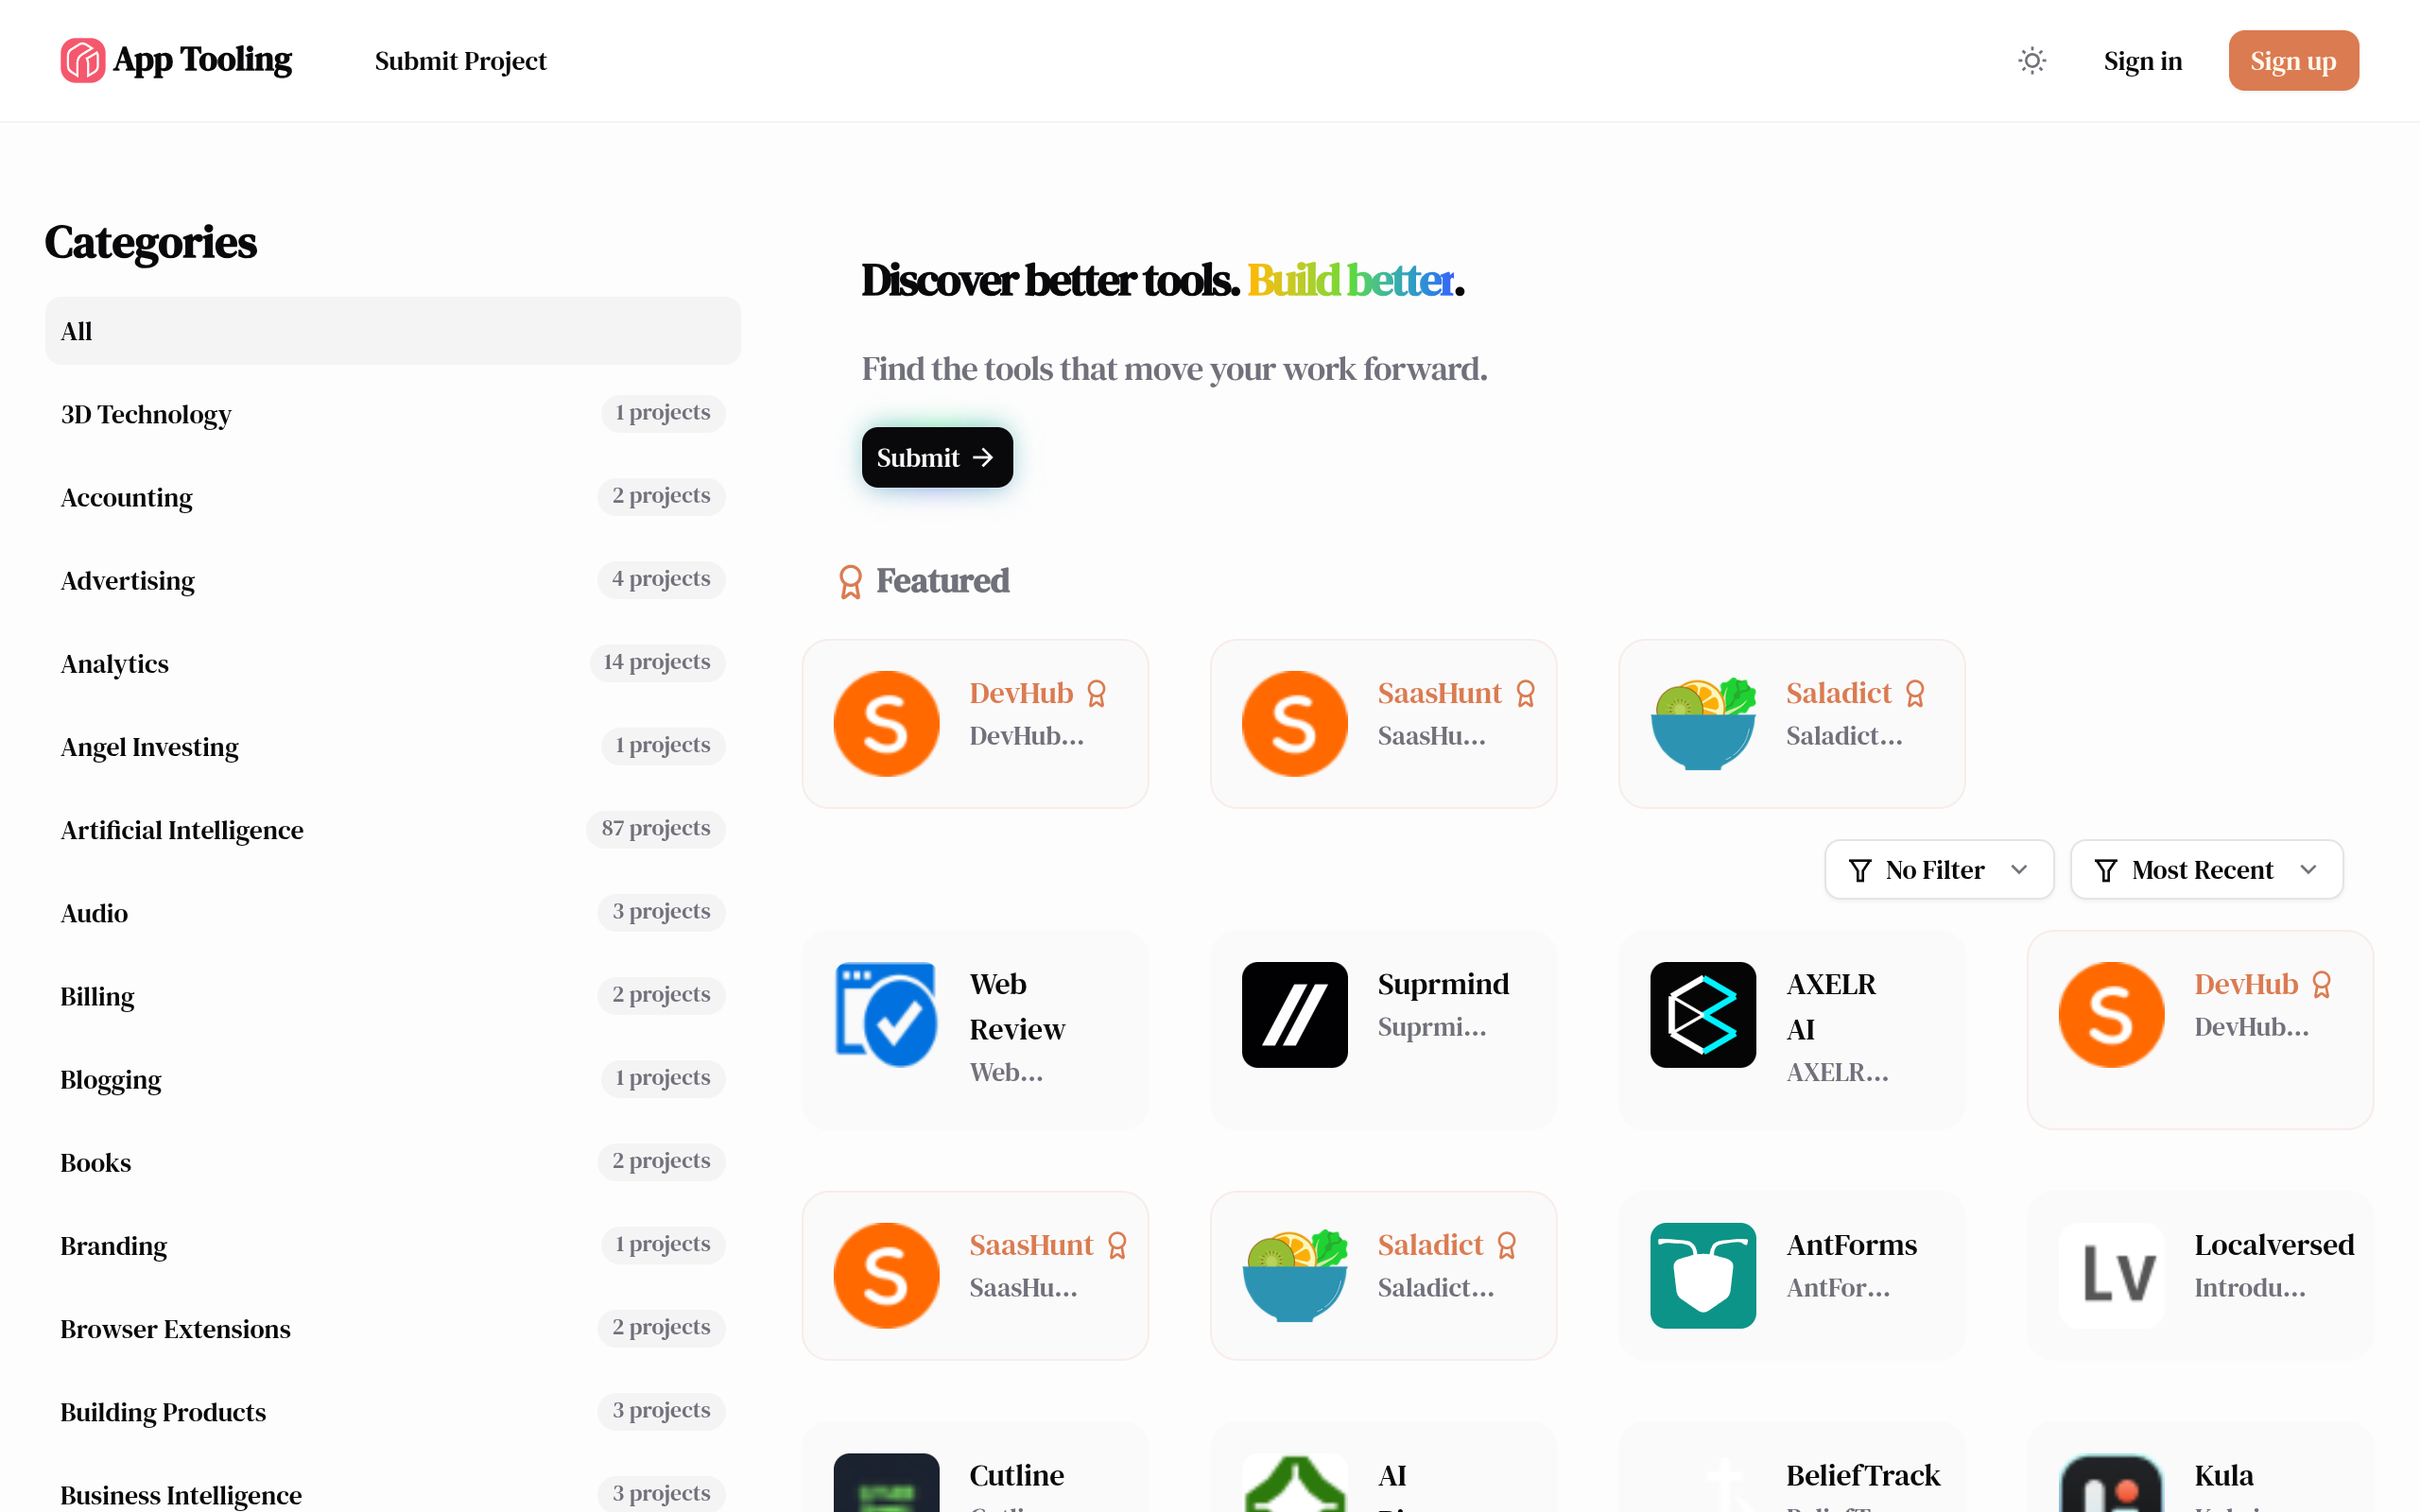The height and width of the screenshot is (1512, 2420).
Task: Click the 'Build better' rainbow headline text
Action: click(x=1350, y=281)
